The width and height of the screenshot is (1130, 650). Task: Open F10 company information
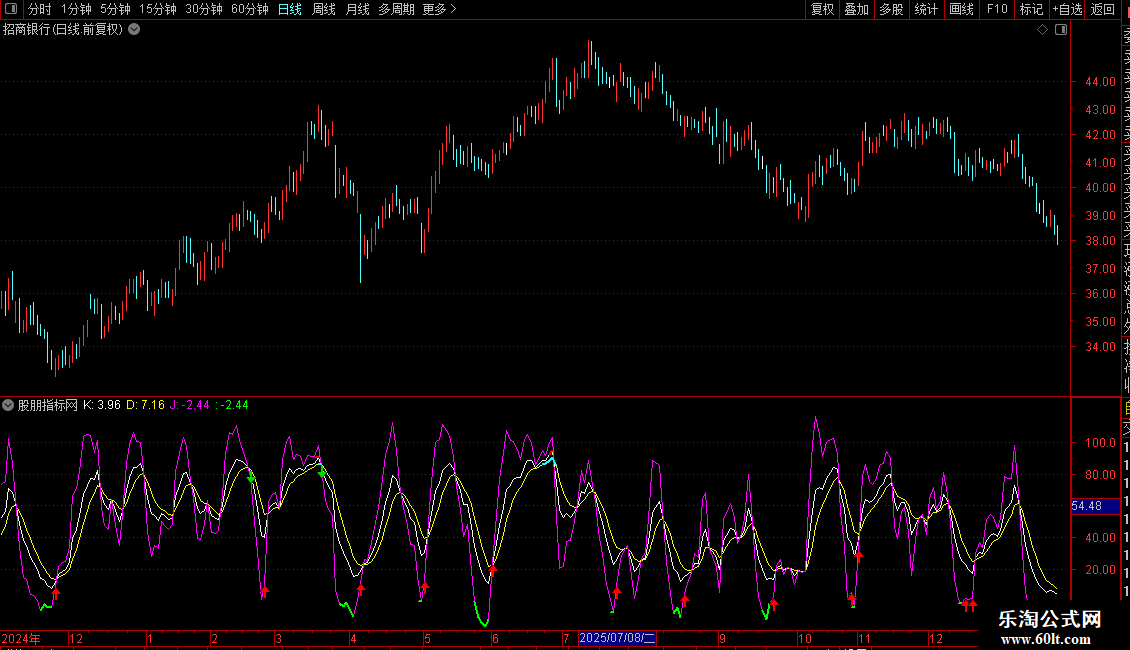click(997, 9)
